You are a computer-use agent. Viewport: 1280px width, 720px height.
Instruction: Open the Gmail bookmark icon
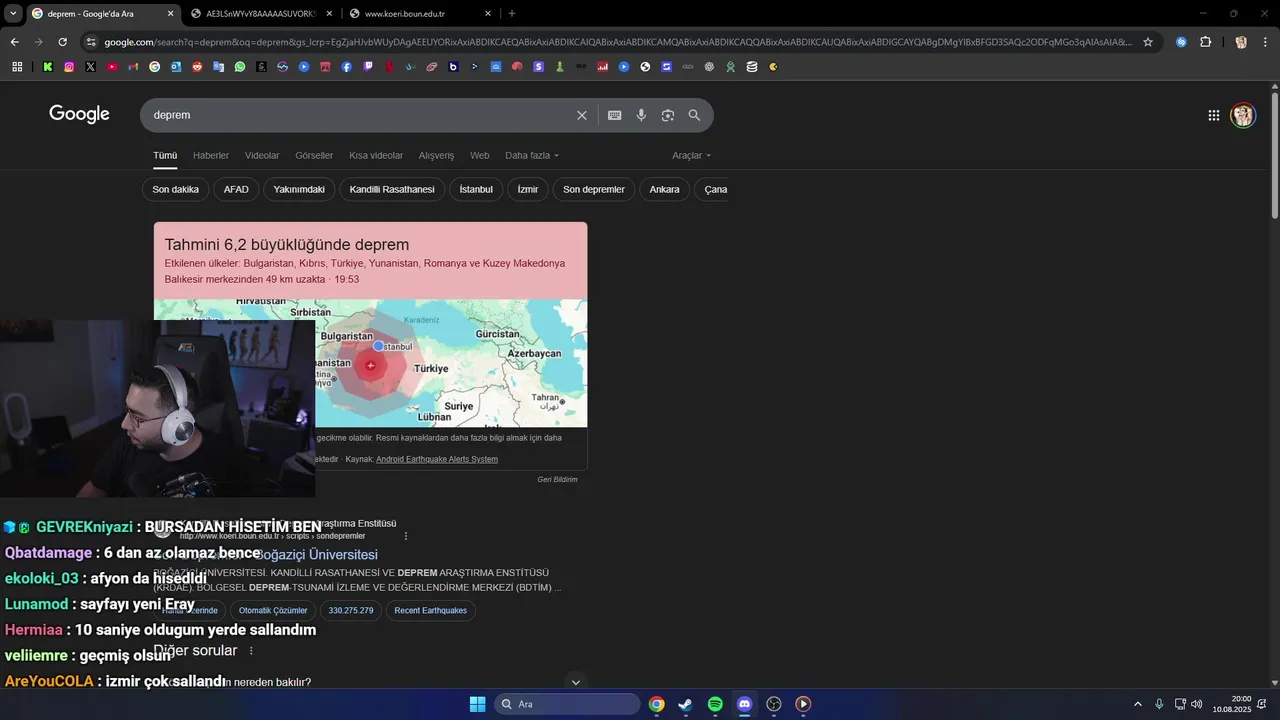[x=133, y=67]
